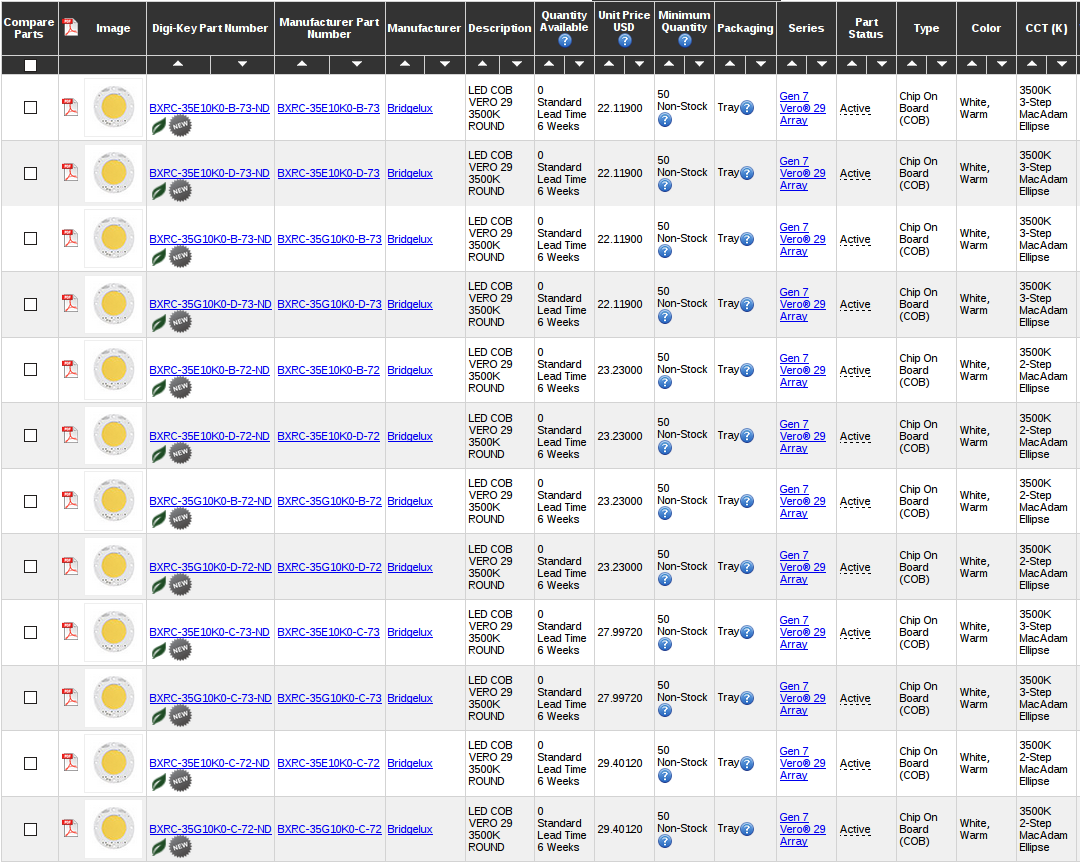The width and height of the screenshot is (1080, 864).
Task: Click 23.23000 price for BXRC-35G10K0-B-72
Action: 620,501
